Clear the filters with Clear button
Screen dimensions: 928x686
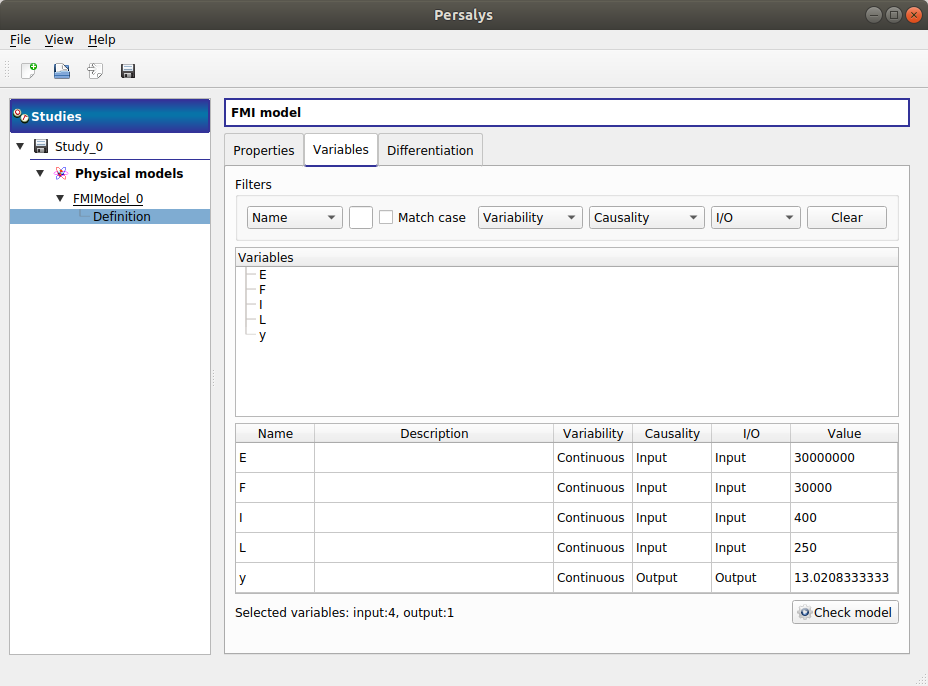click(846, 217)
